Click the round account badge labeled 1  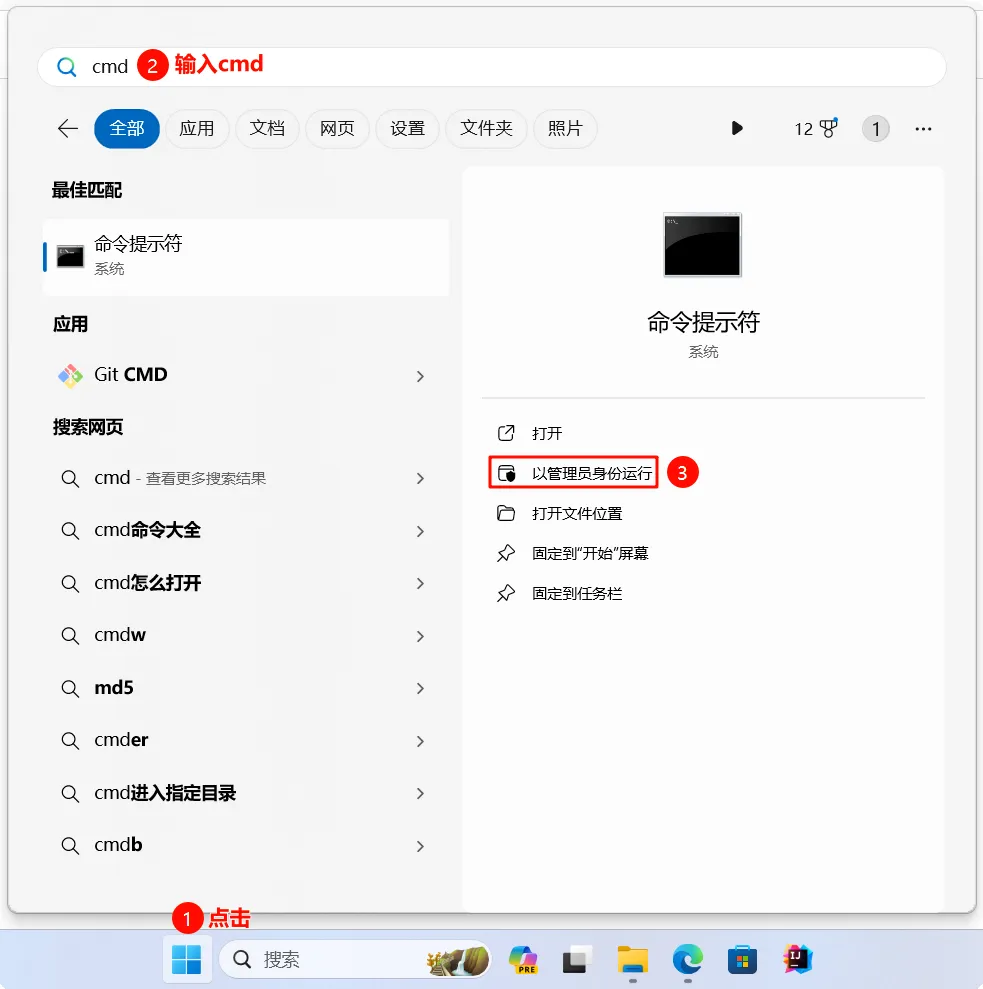click(x=876, y=129)
